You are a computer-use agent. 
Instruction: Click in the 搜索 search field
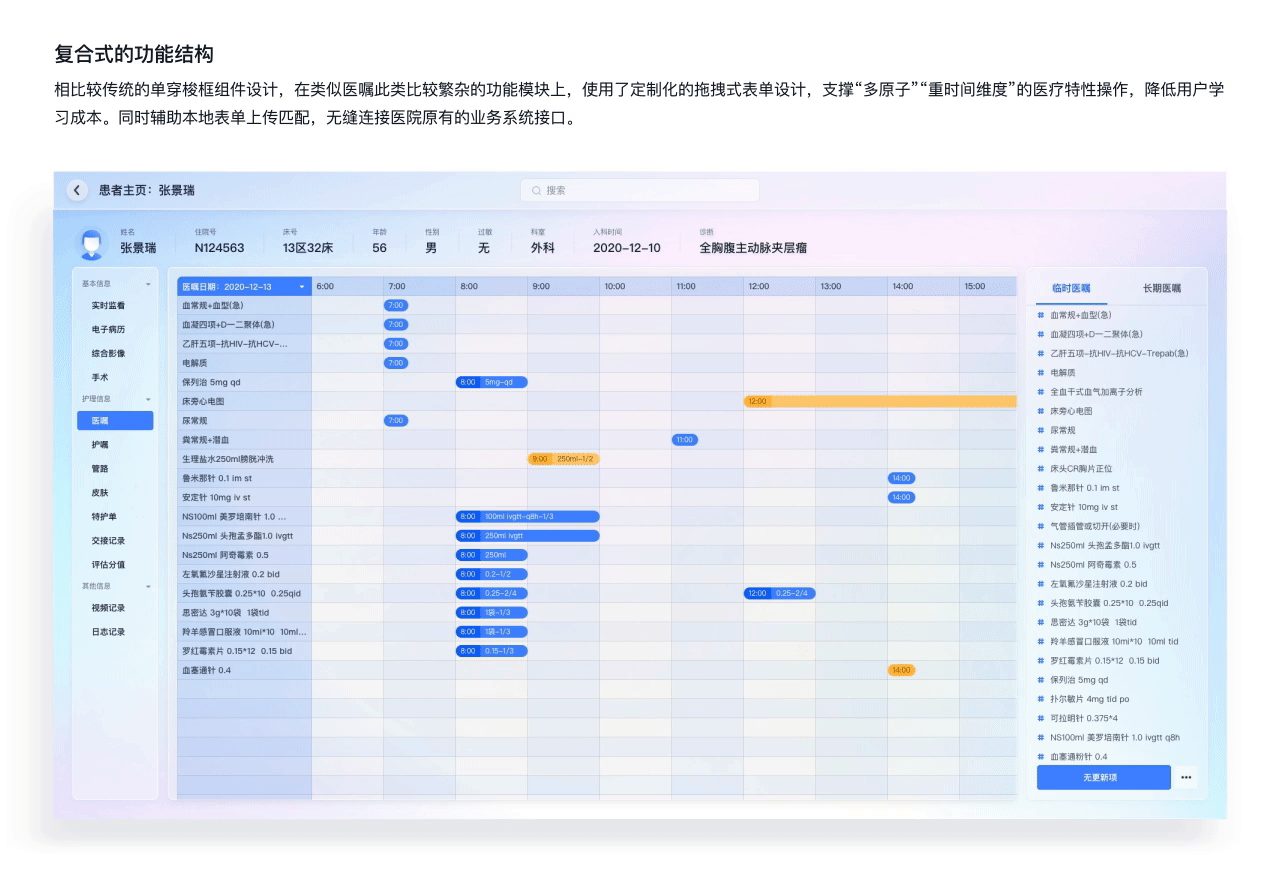(640, 190)
